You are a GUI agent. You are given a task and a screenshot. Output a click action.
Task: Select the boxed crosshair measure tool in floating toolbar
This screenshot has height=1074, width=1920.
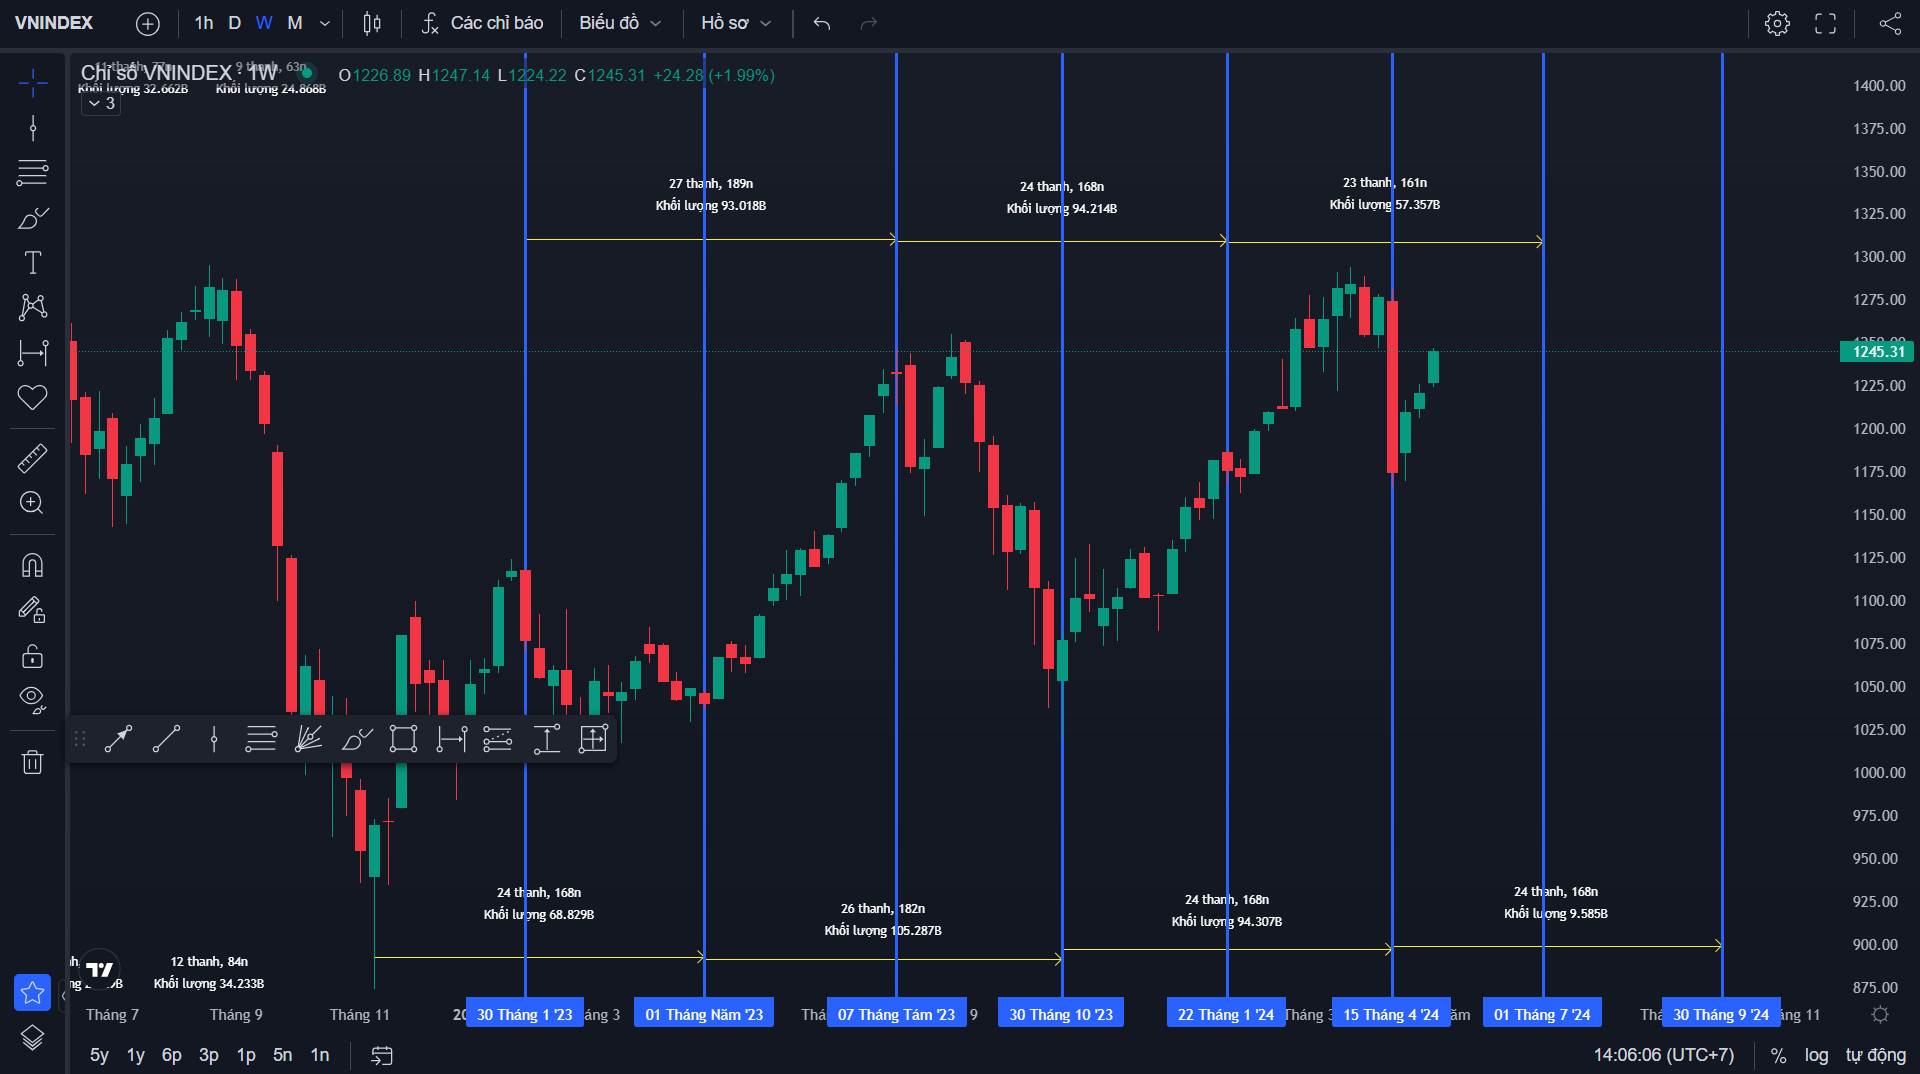click(x=594, y=739)
